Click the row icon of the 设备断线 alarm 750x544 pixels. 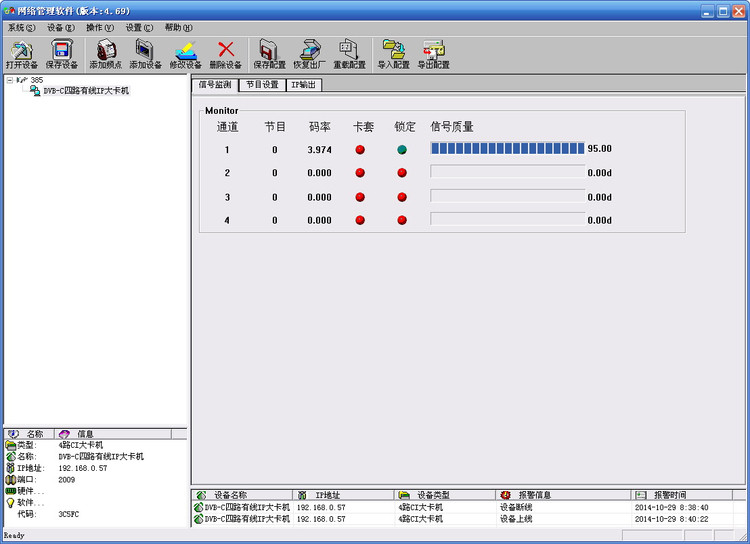click(x=199, y=507)
